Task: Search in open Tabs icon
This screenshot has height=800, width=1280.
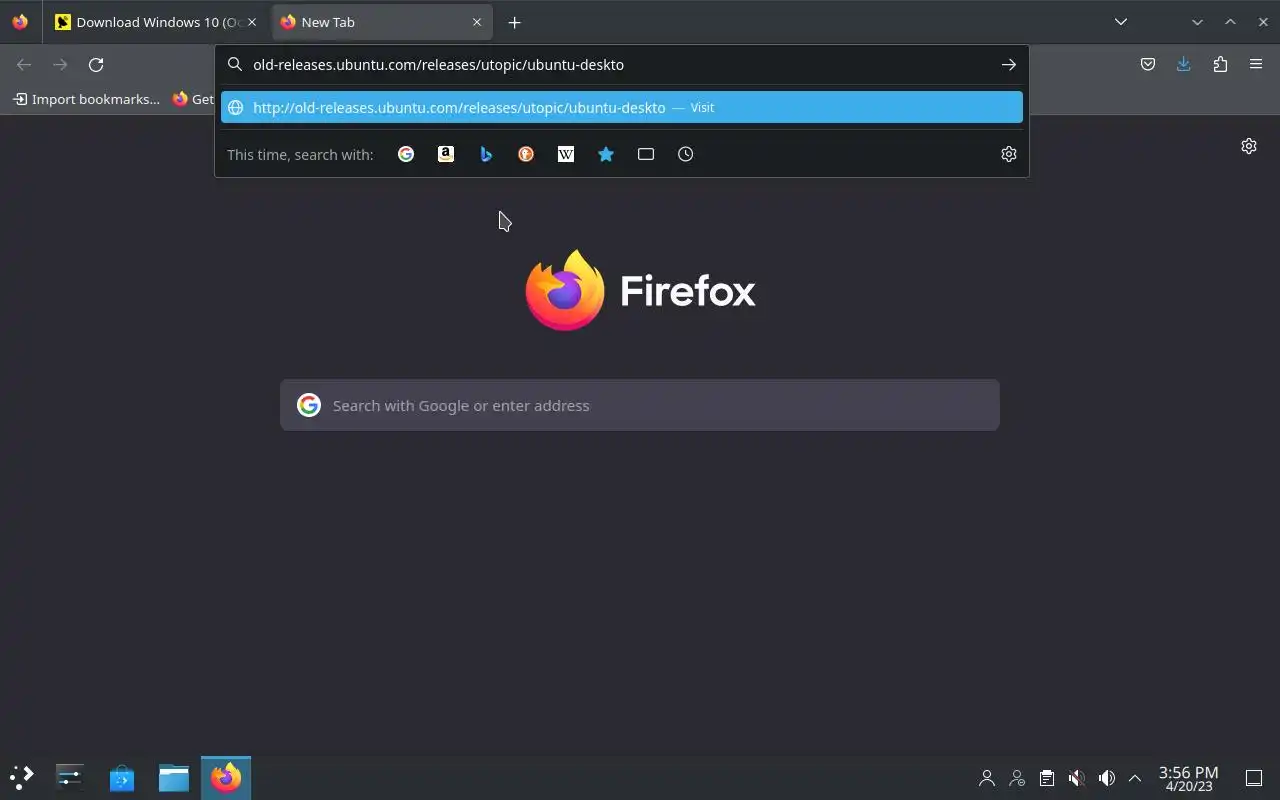Action: (646, 154)
